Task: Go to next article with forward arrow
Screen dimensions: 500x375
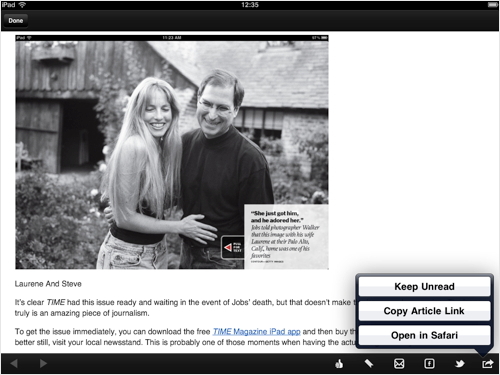Action: coord(43,363)
